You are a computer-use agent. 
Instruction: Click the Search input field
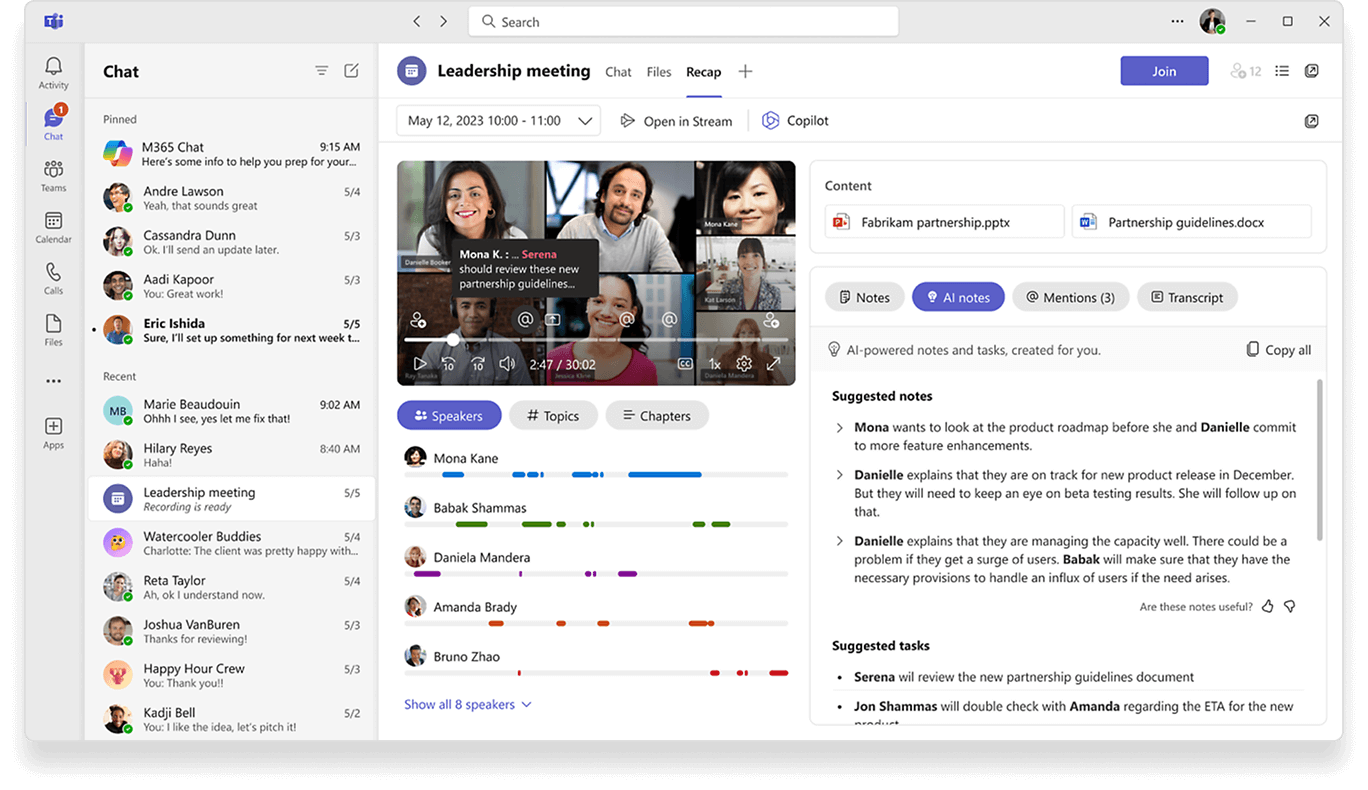click(683, 22)
